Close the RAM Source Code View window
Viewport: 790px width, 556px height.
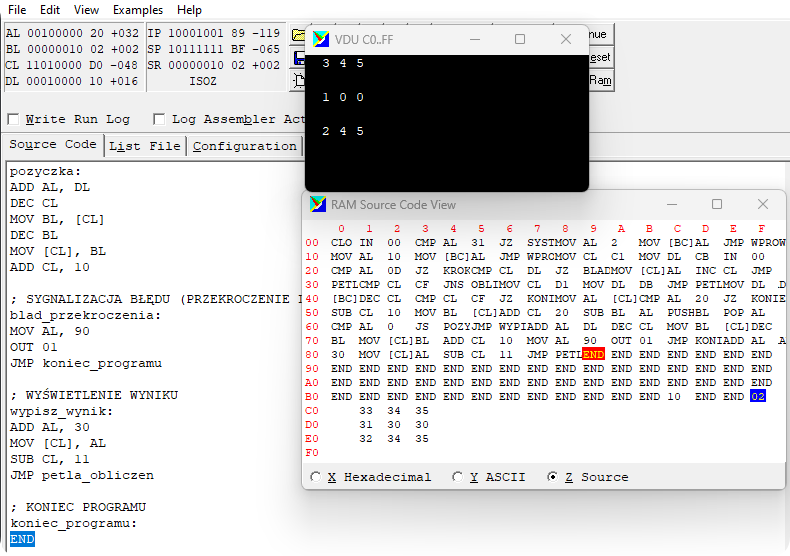[763, 204]
